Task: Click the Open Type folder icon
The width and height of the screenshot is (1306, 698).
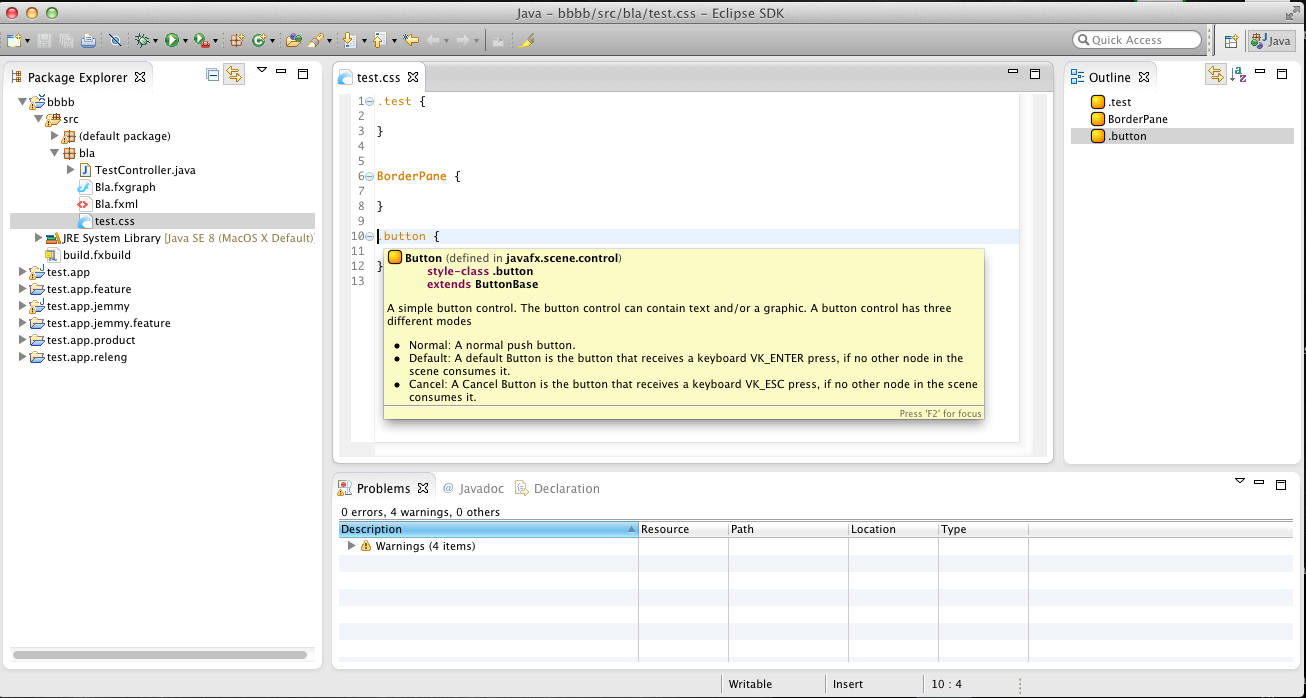Action: (293, 40)
